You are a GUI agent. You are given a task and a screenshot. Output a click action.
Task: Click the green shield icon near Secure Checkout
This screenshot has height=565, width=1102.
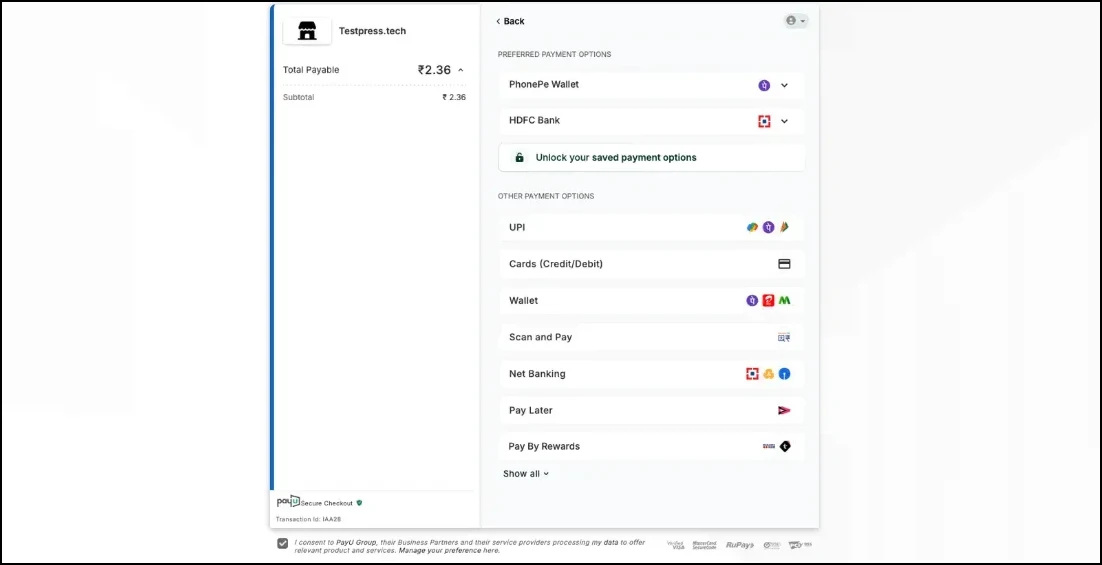[359, 503]
